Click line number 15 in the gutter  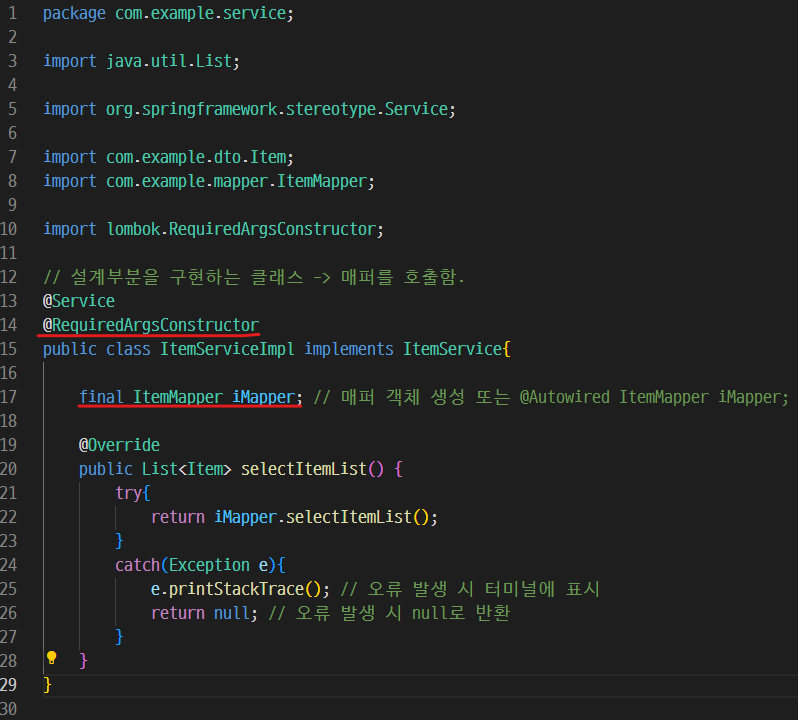click(9, 349)
